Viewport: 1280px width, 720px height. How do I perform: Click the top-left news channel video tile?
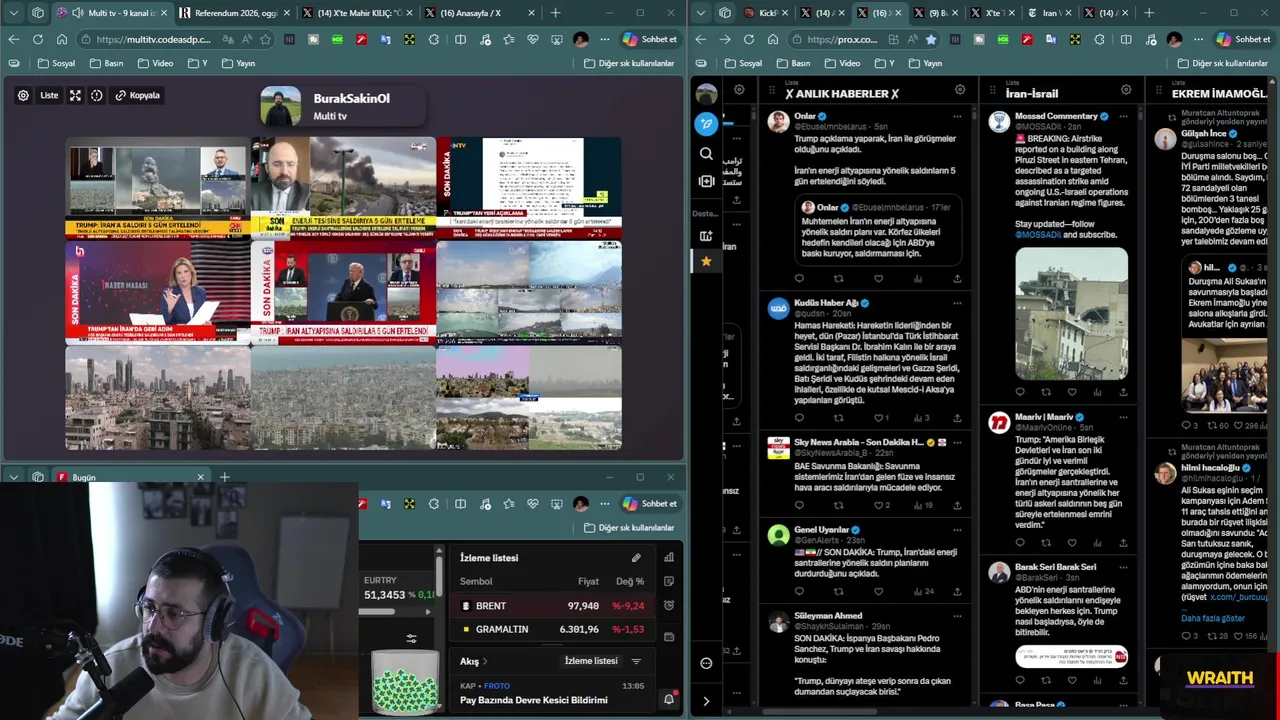pyautogui.click(x=158, y=188)
